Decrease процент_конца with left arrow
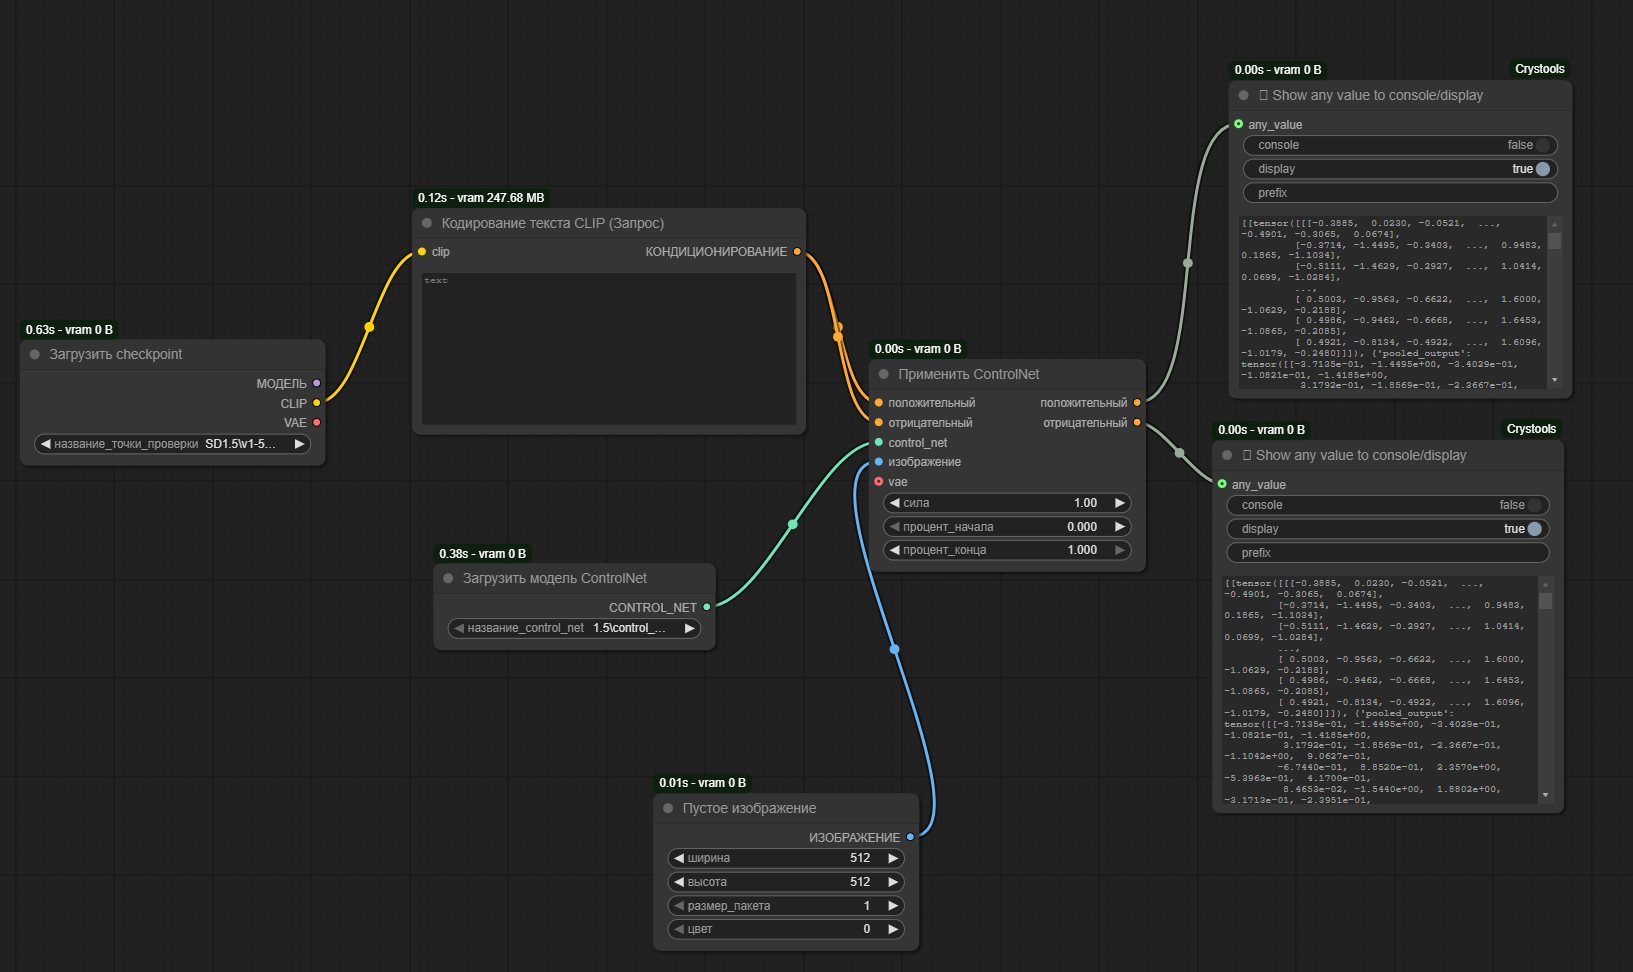This screenshot has width=1633, height=972. coord(894,550)
